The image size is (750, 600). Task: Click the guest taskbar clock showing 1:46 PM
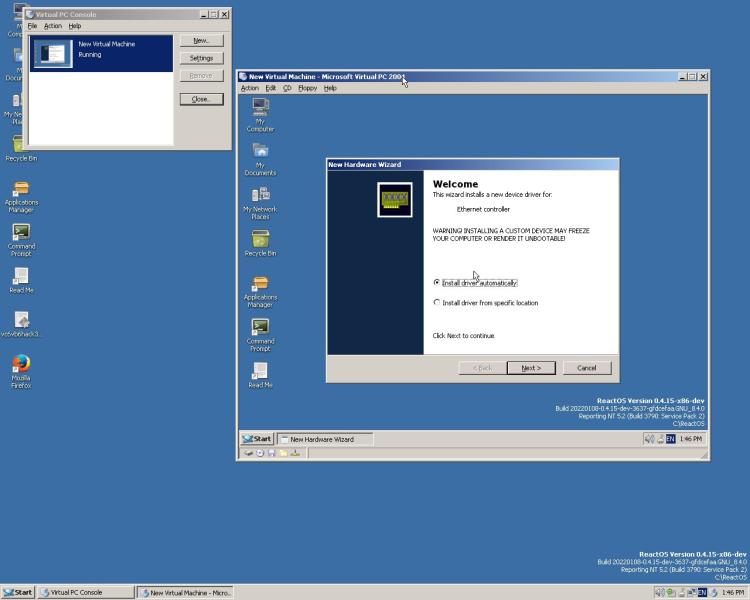click(691, 439)
